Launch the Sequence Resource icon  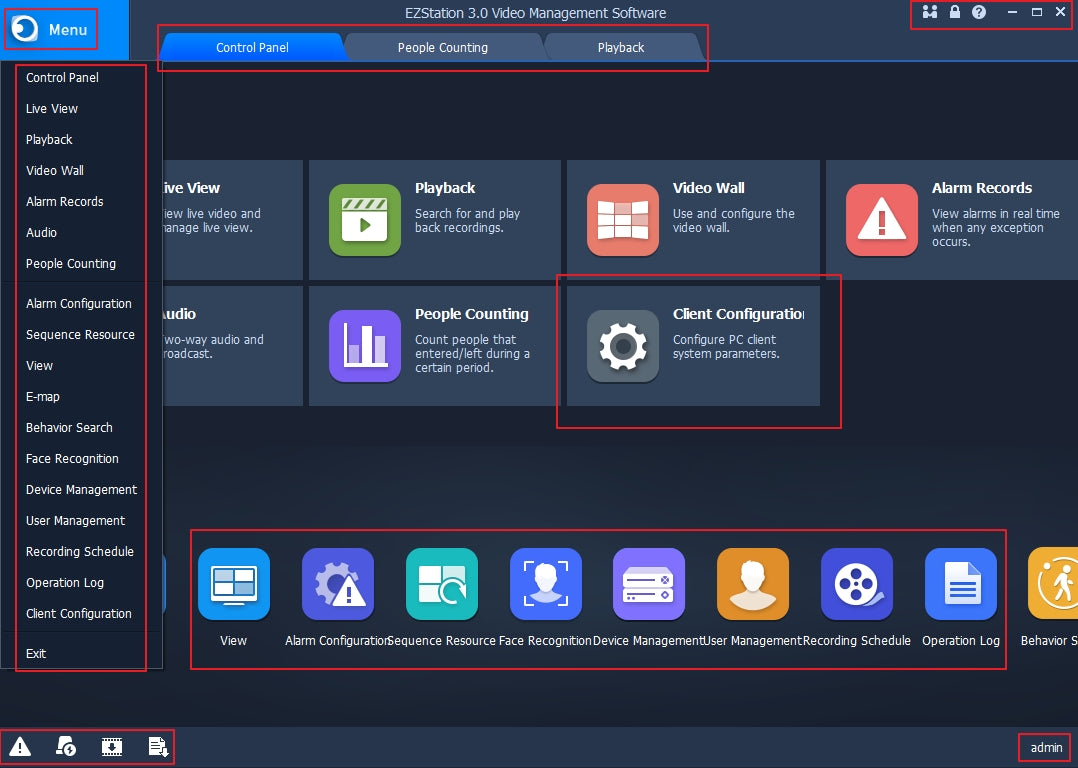tap(441, 584)
